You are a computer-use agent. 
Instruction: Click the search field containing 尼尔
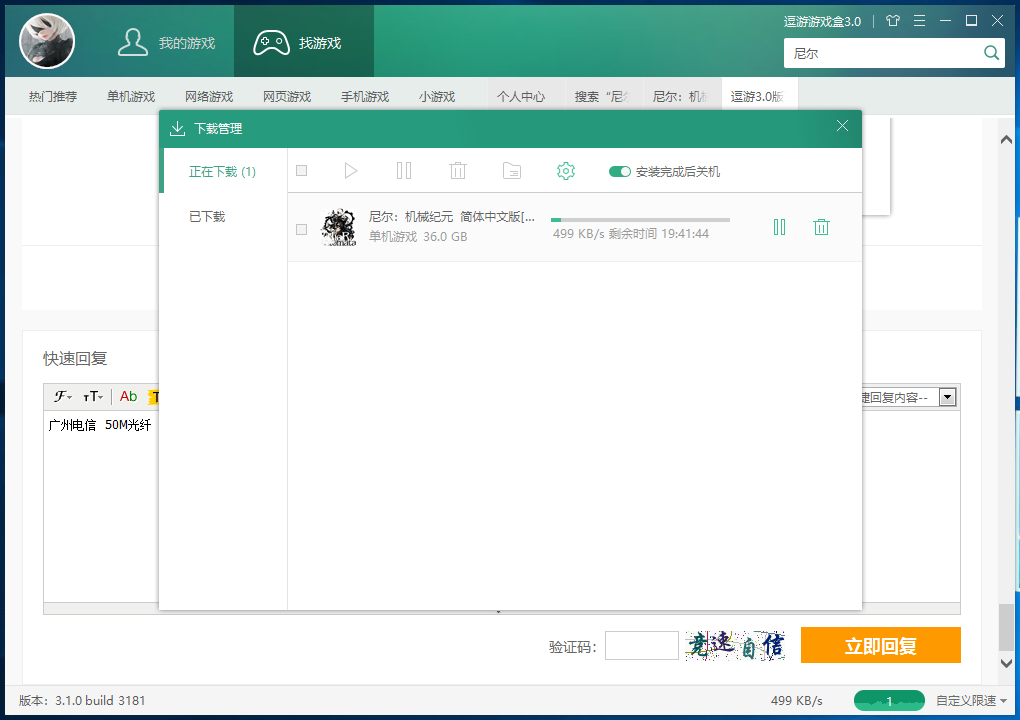(881, 53)
